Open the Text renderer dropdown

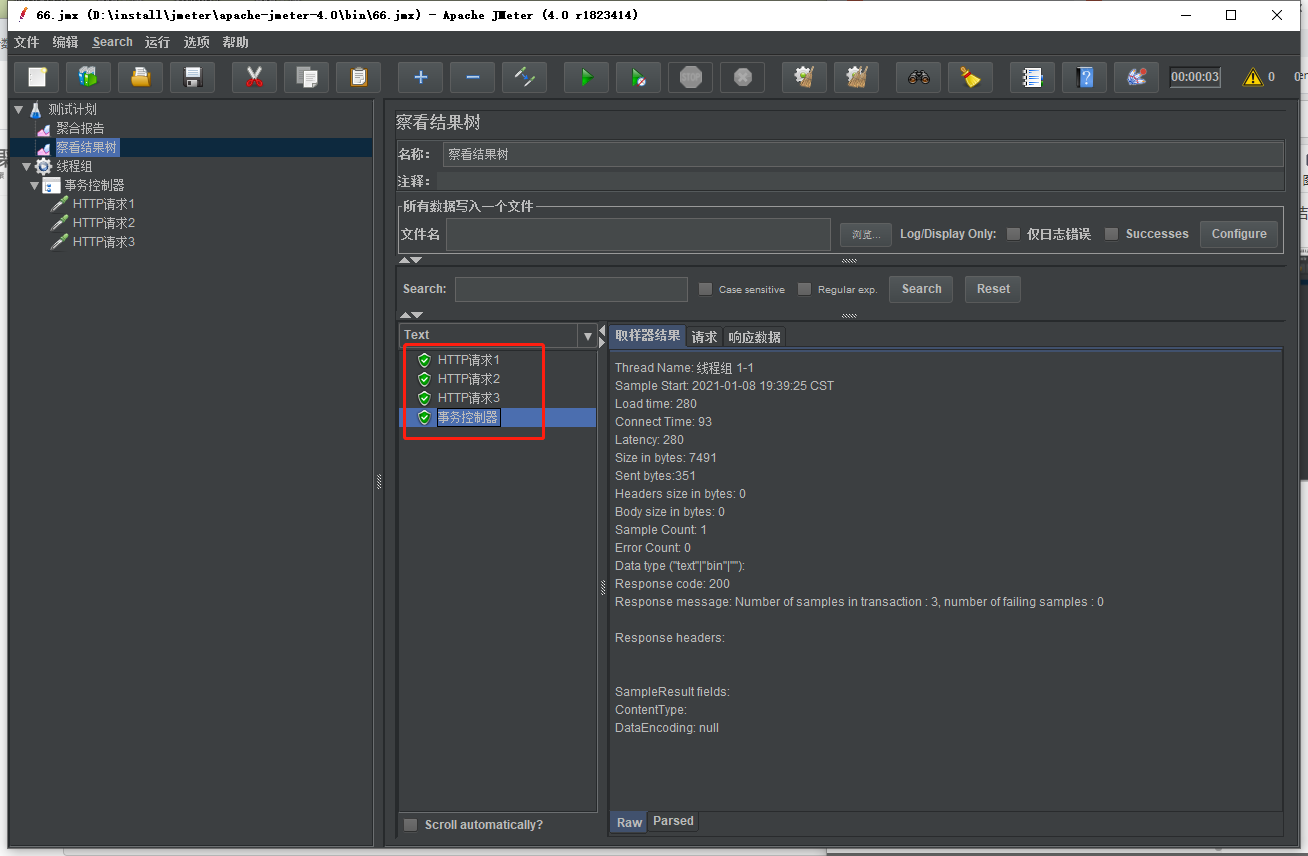coord(587,336)
